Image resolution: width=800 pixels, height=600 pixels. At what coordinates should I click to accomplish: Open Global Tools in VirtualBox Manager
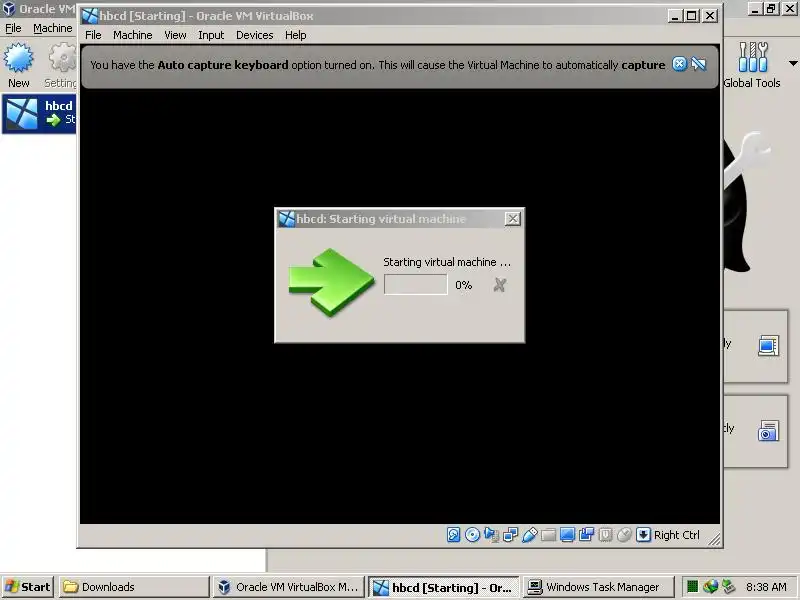(x=752, y=64)
